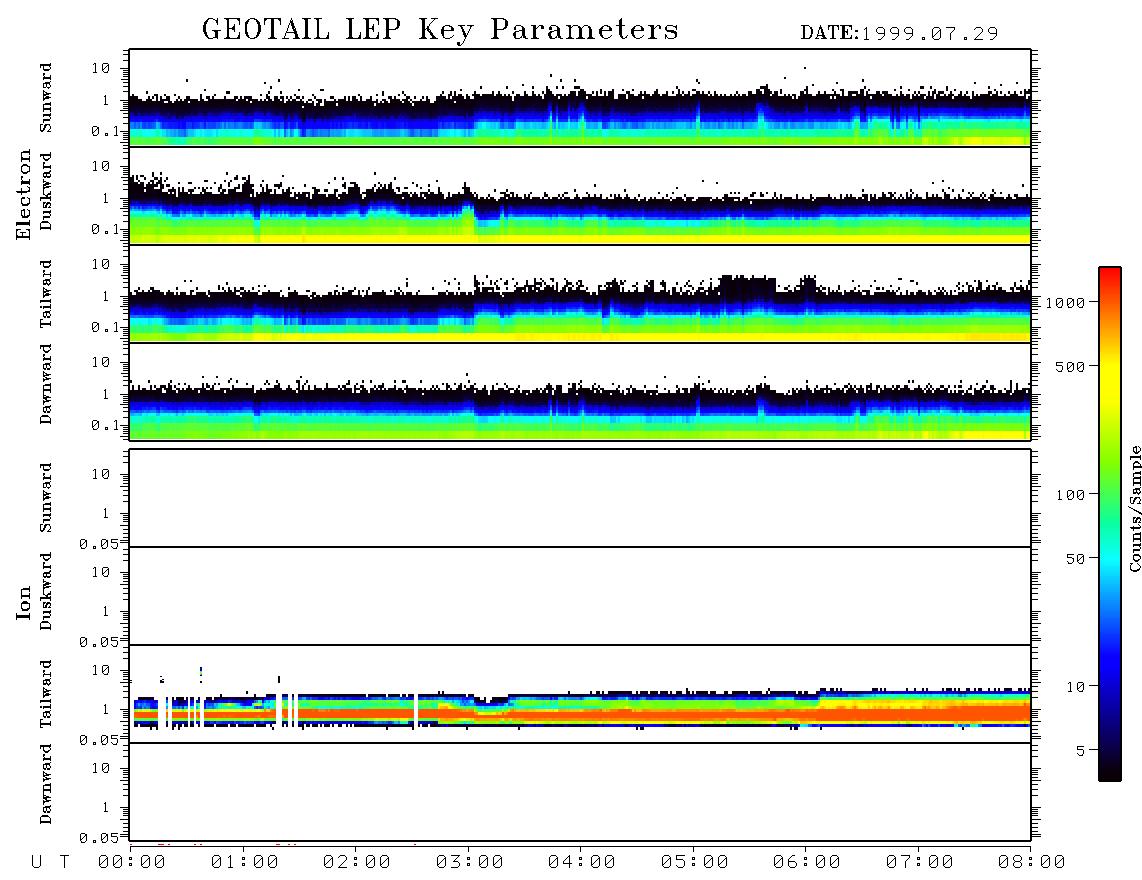Click the Ion Tailward panel label
The image size is (1142, 880).
tap(46, 694)
